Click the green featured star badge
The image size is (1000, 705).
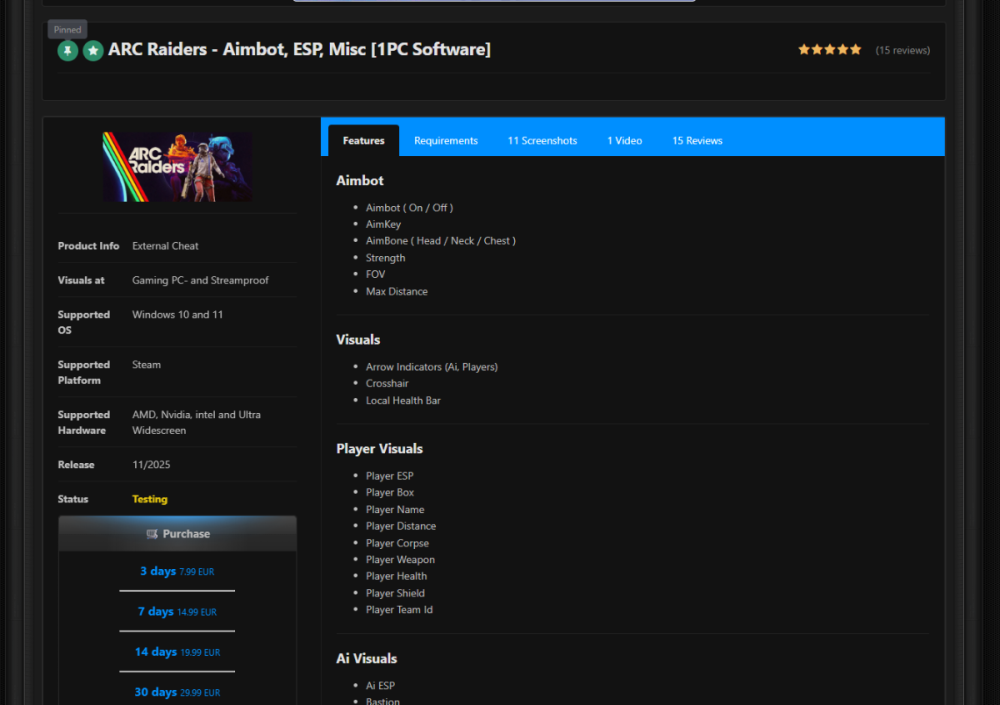[93, 50]
